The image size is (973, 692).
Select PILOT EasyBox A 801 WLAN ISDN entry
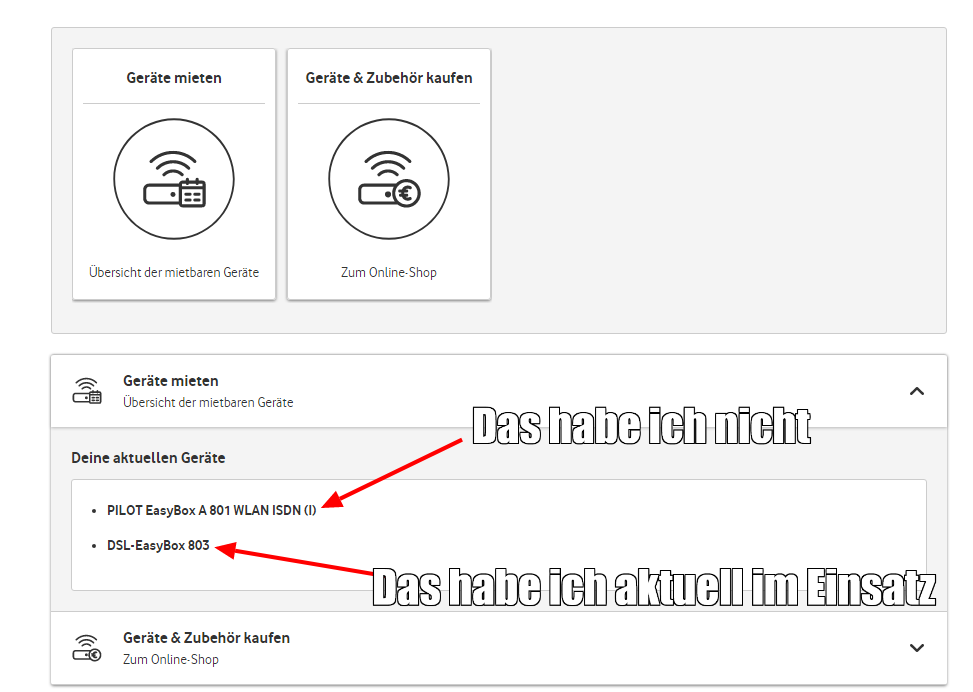click(211, 509)
